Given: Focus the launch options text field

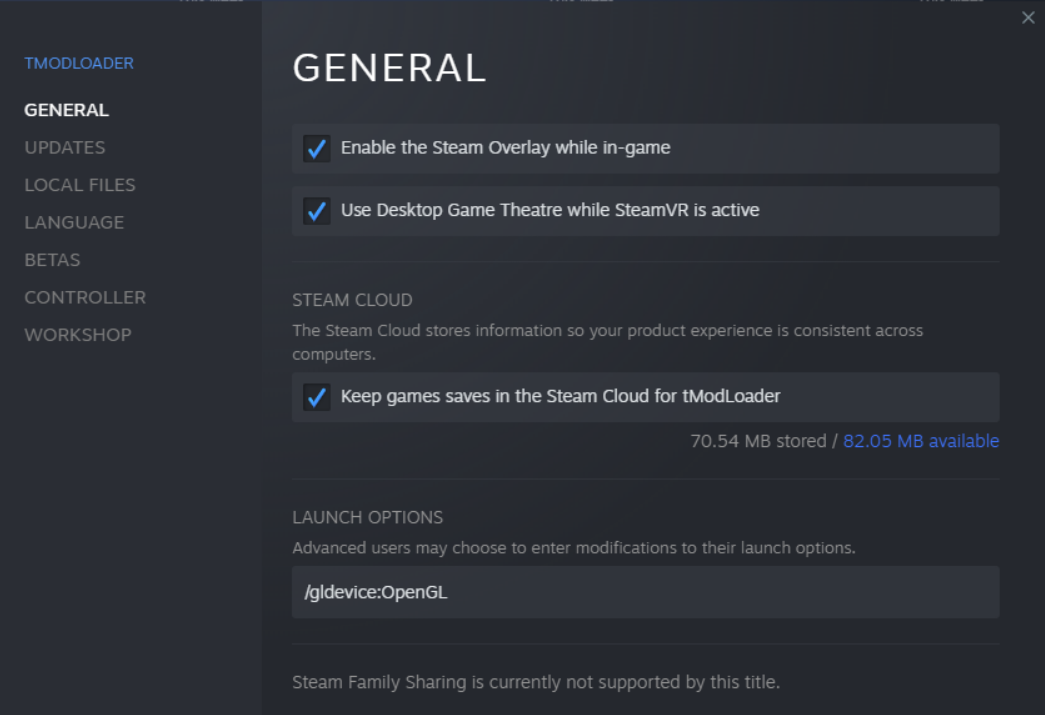Looking at the screenshot, I should pos(645,592).
